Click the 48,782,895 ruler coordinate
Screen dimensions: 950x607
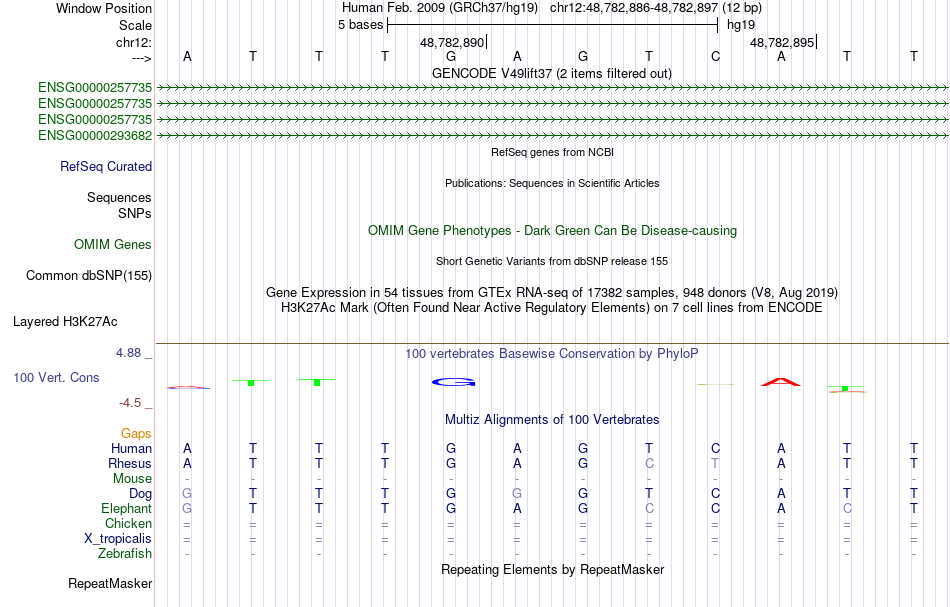pyautogui.click(x=782, y=42)
